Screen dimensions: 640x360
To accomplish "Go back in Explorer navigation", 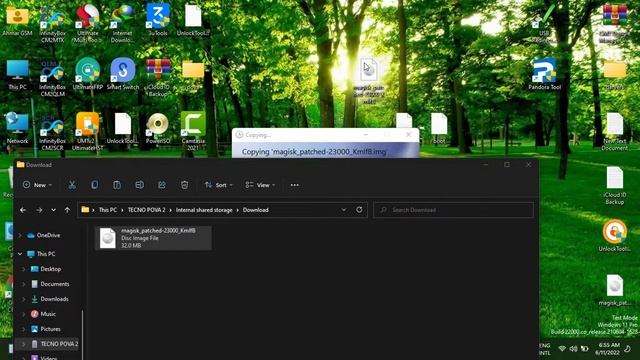I will (x=23, y=210).
